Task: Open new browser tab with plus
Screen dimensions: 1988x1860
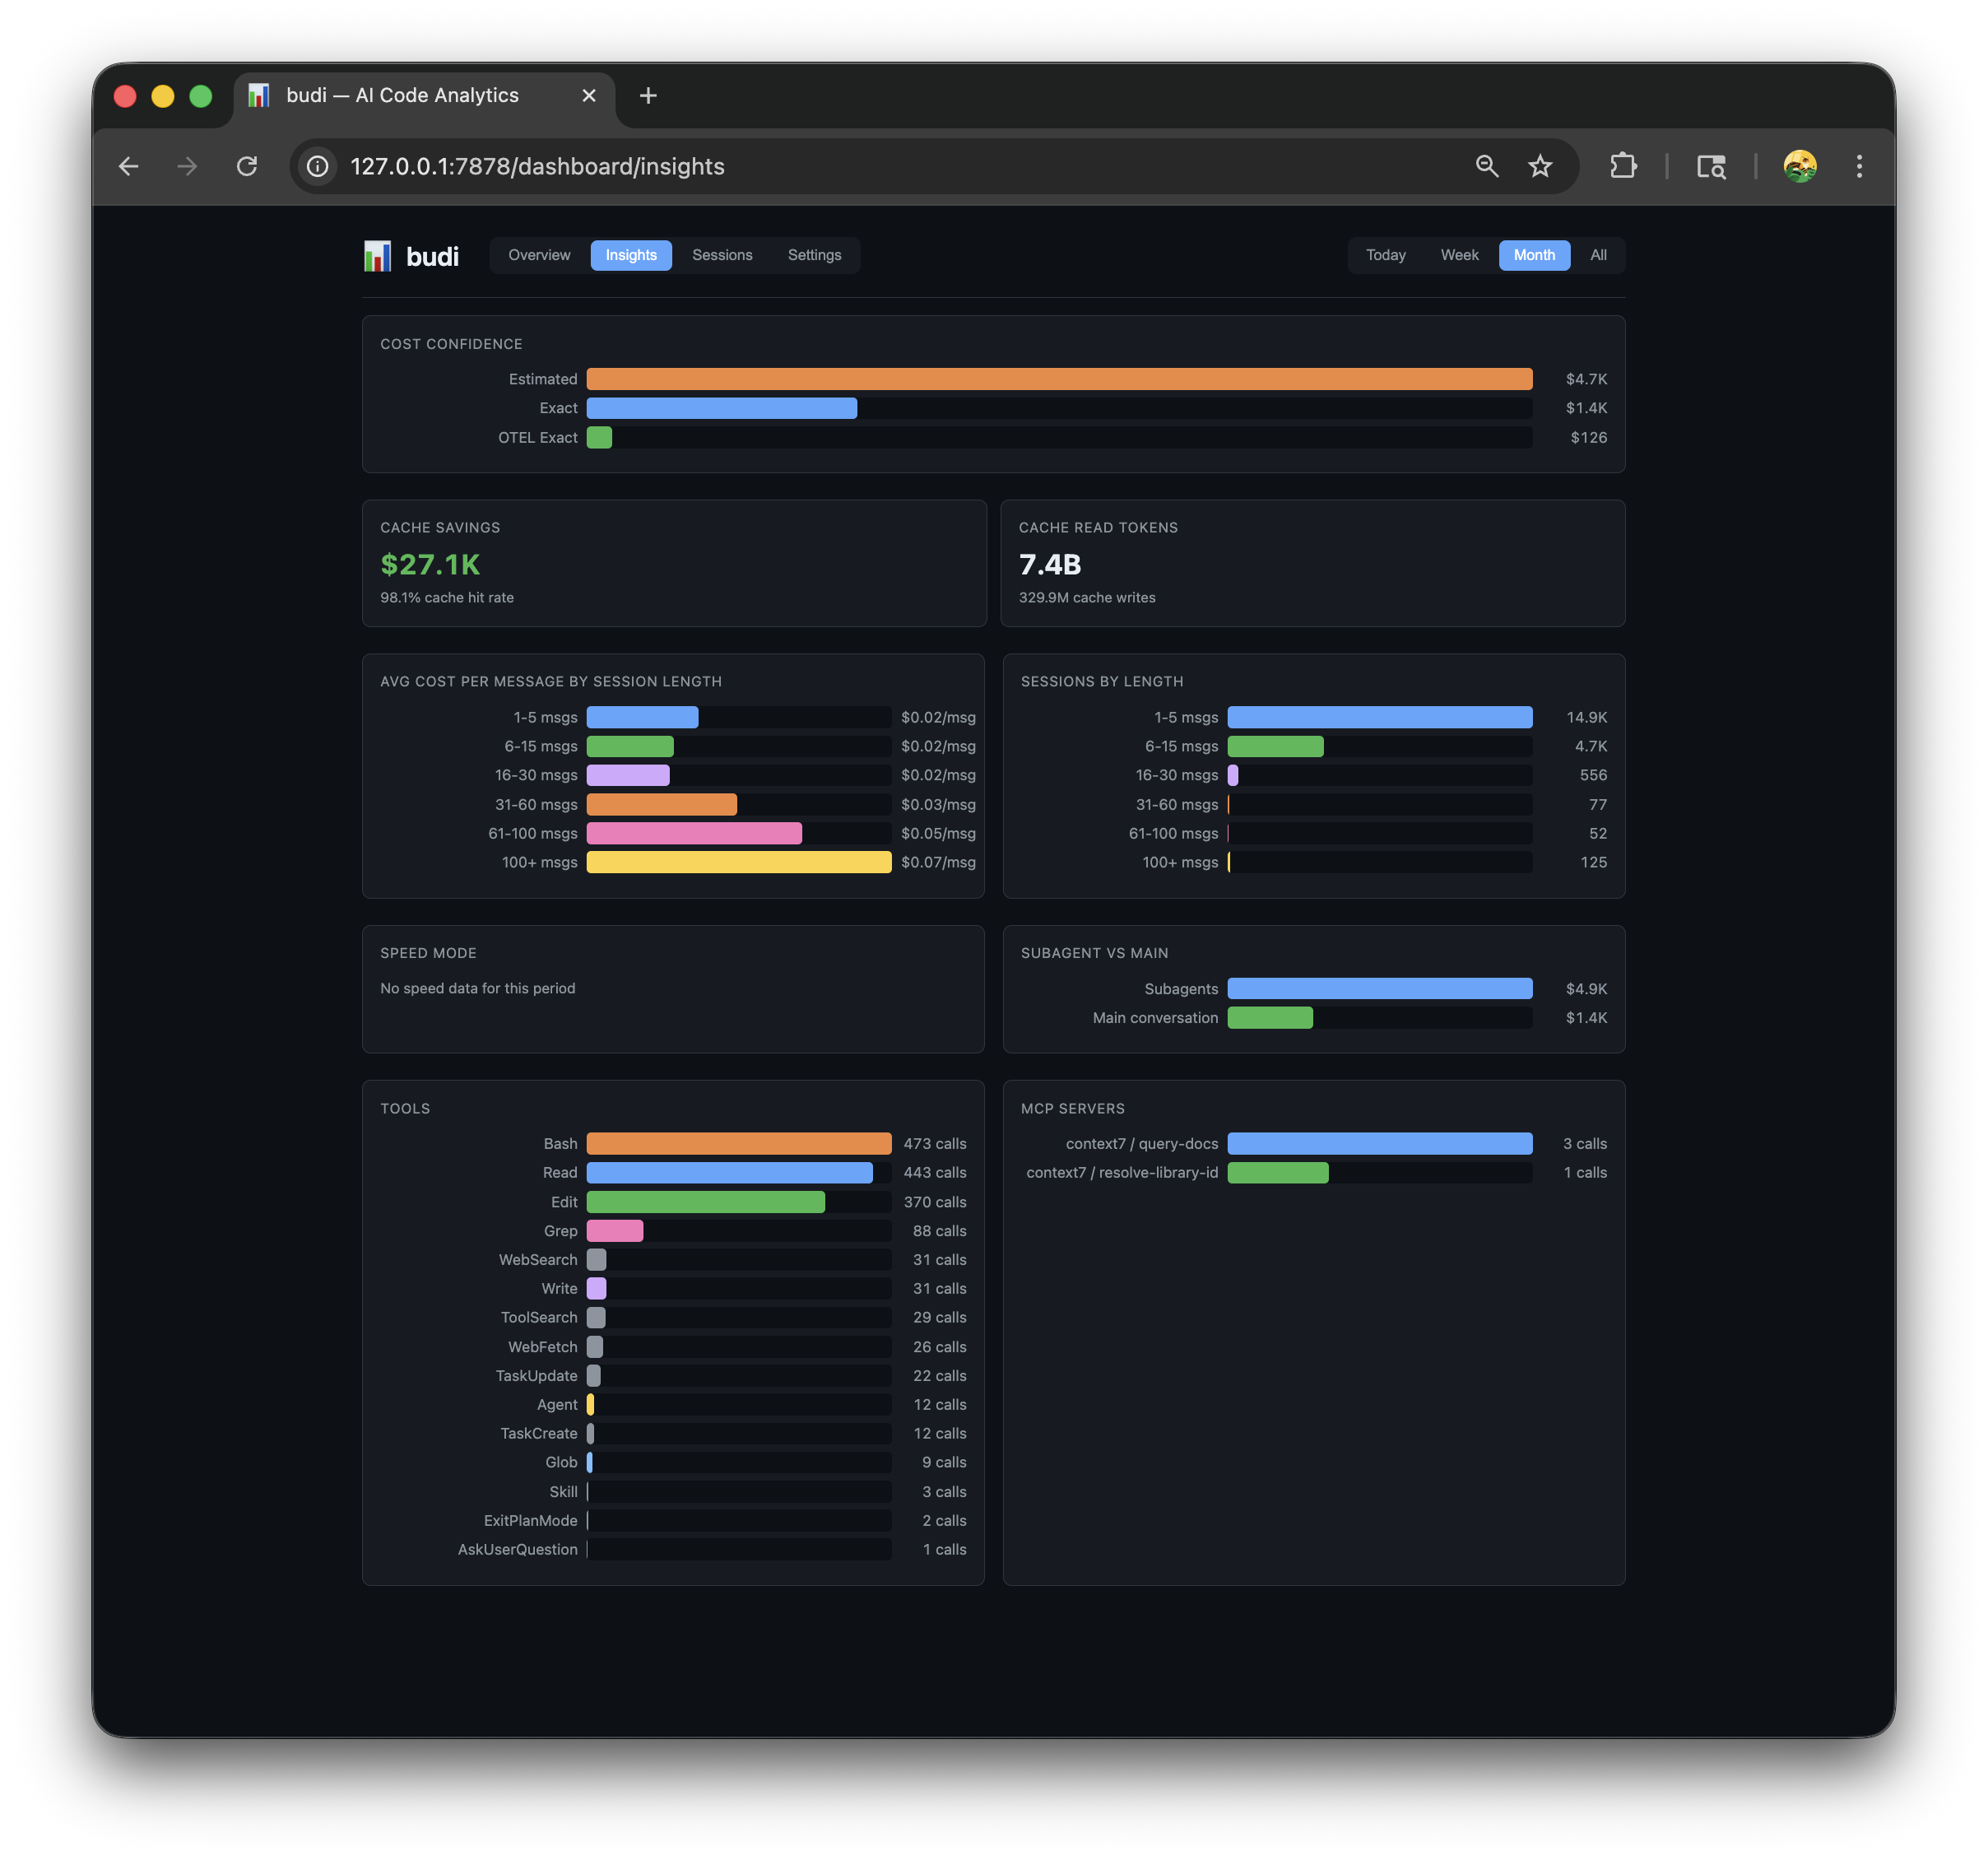Action: coord(648,95)
